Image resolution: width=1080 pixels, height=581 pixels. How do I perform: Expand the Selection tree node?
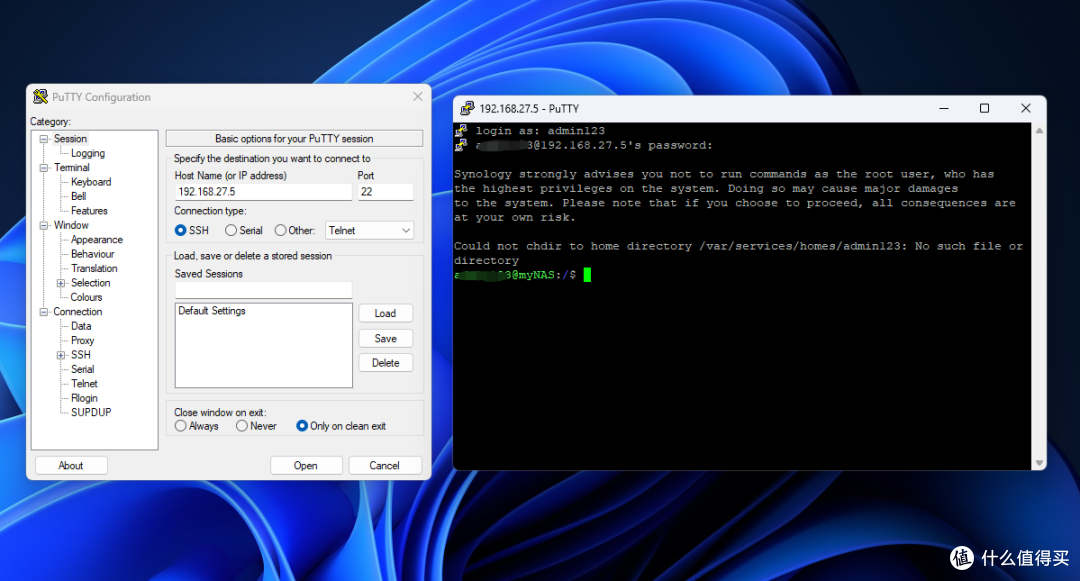61,283
